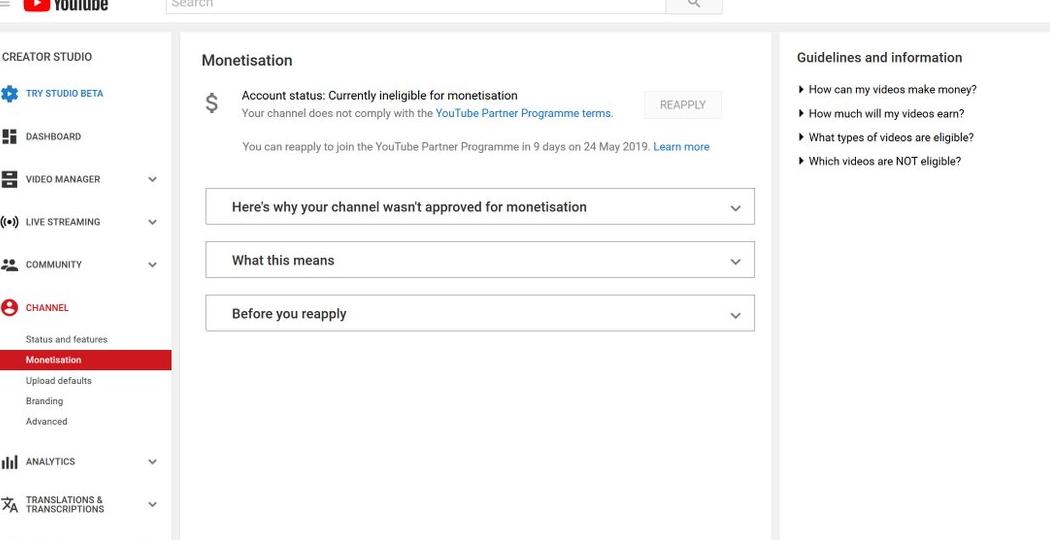Click TRY STUDIO BETA link text
The height and width of the screenshot is (540, 1050).
tap(64, 94)
